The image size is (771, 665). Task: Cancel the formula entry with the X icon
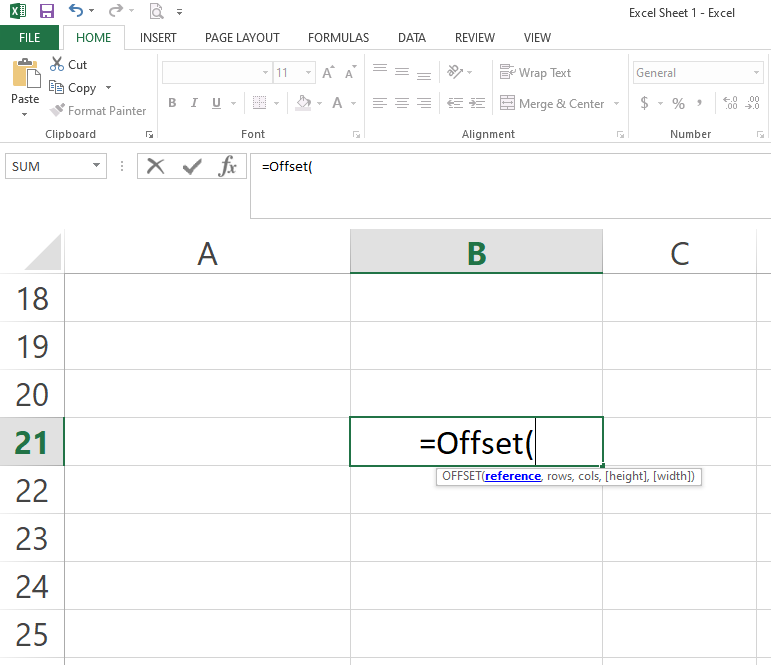[155, 166]
